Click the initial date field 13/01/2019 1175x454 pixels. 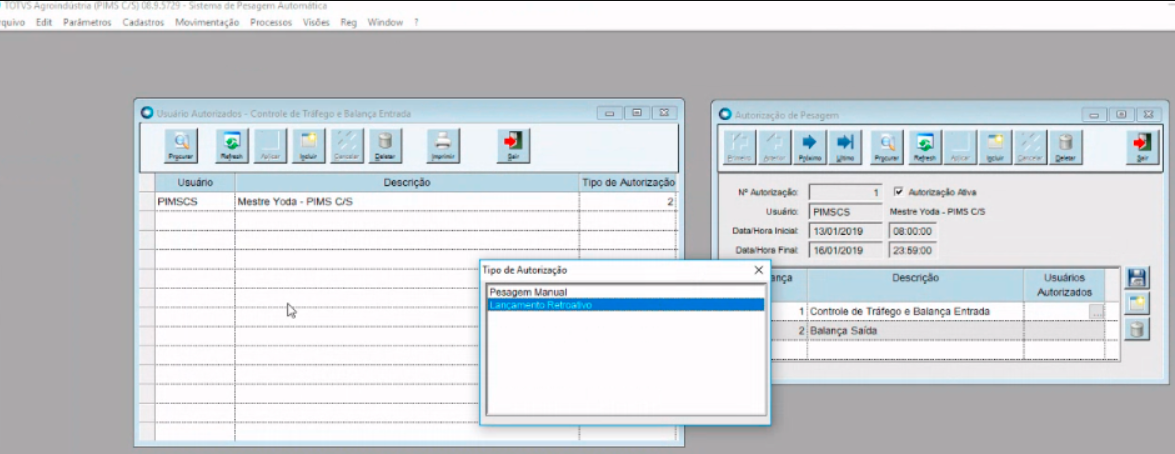point(845,231)
